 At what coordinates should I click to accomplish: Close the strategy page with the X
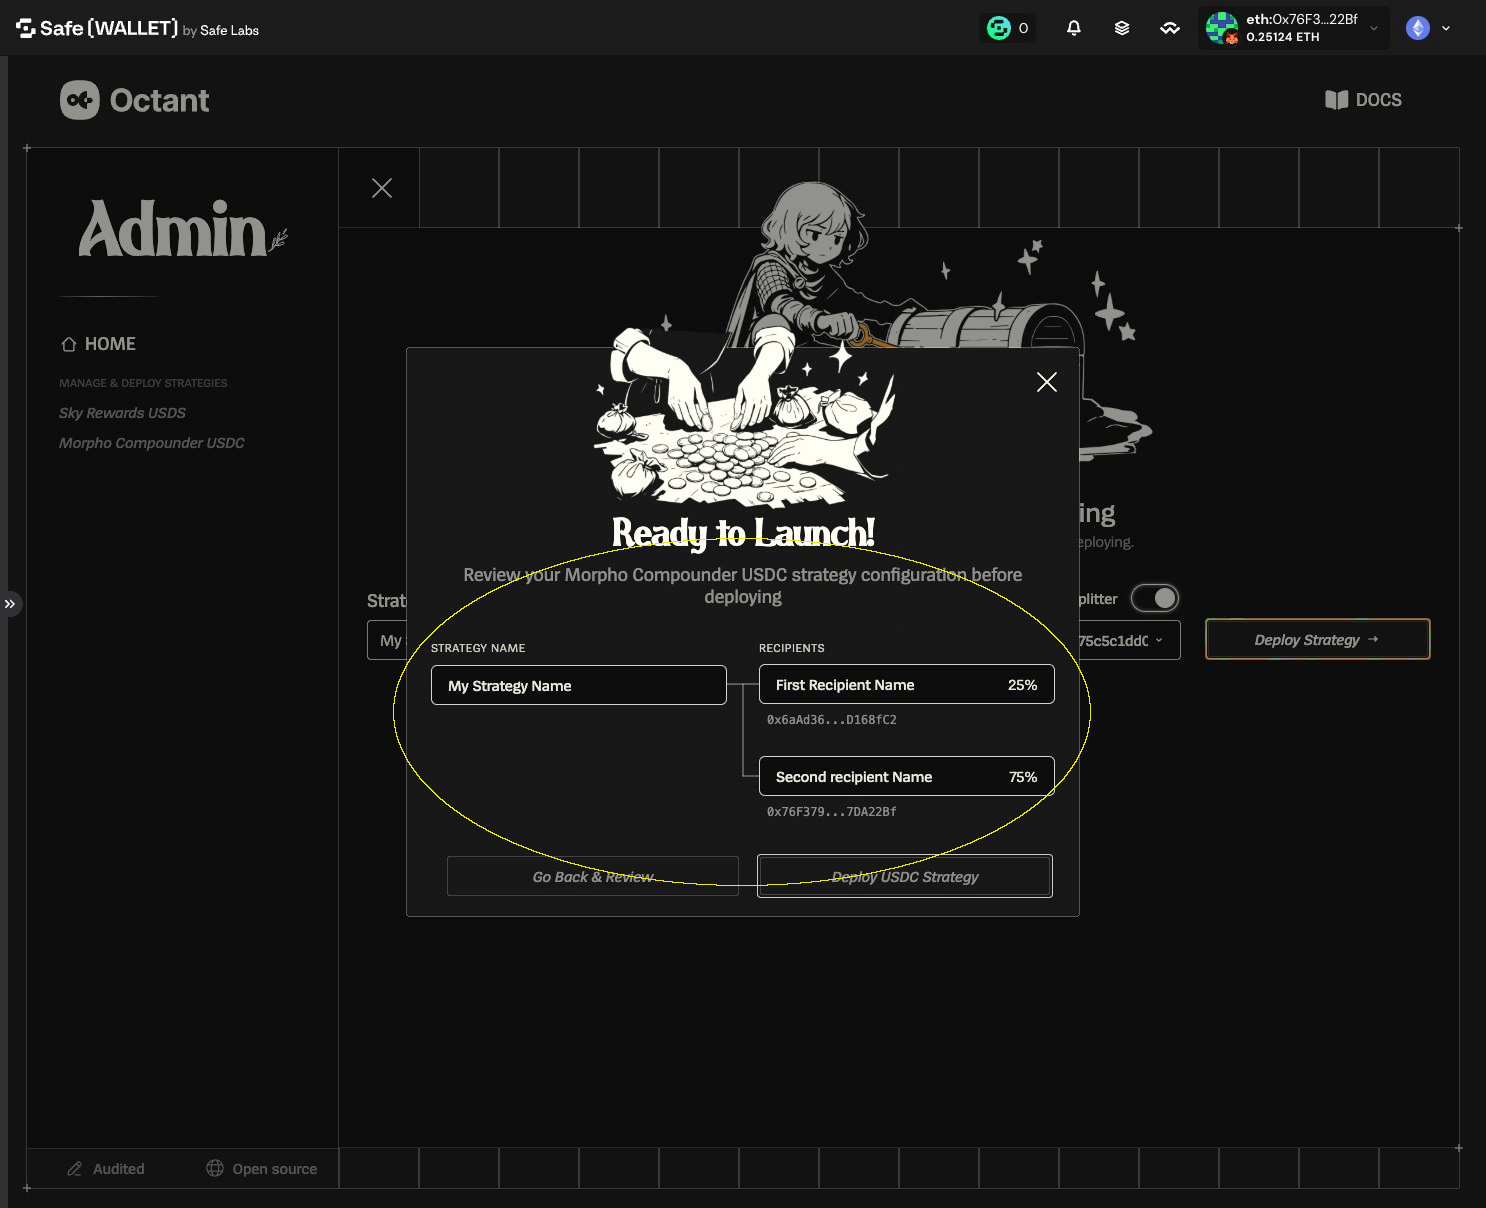(x=382, y=188)
